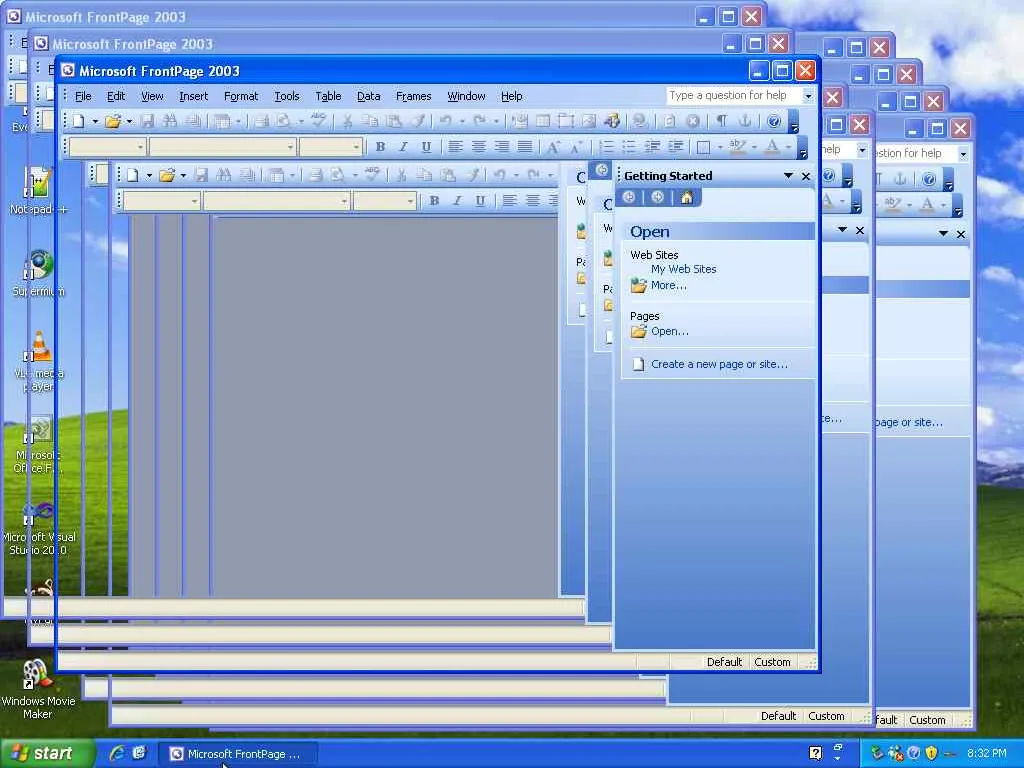Open the Table menu
The width and height of the screenshot is (1024, 768).
[328, 96]
